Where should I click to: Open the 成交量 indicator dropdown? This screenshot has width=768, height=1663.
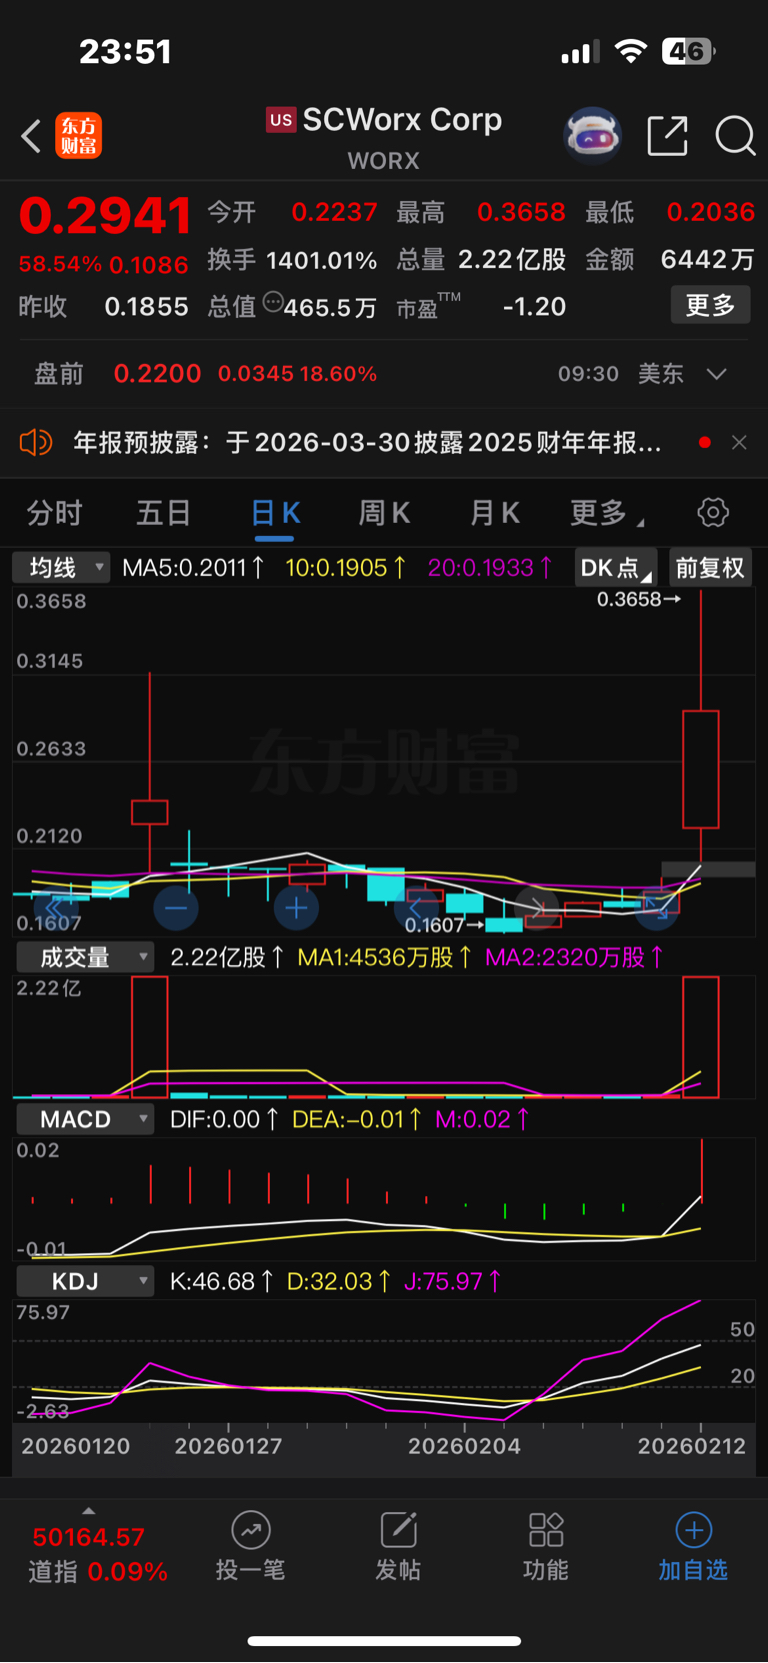(85, 957)
